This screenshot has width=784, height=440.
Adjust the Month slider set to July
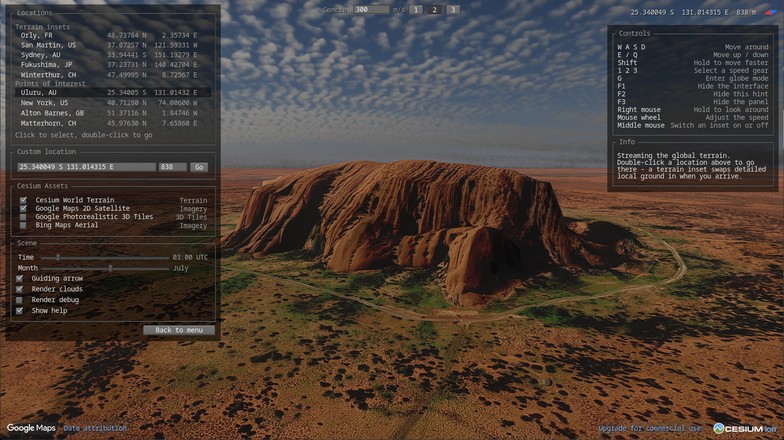click(106, 268)
